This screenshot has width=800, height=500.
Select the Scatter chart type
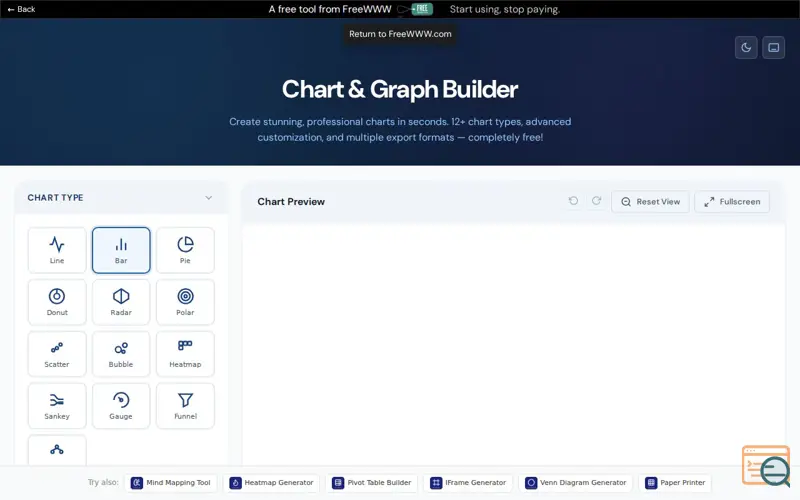[x=57, y=354]
